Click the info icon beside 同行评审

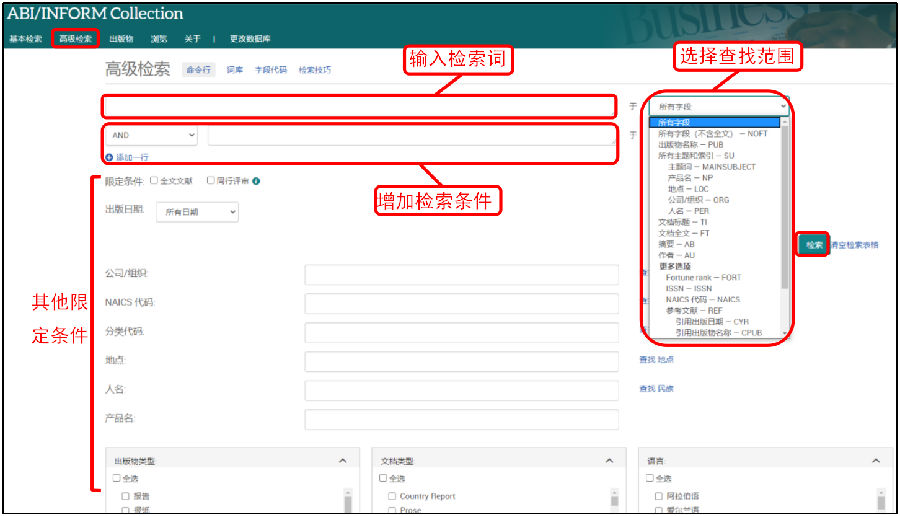click(256, 181)
